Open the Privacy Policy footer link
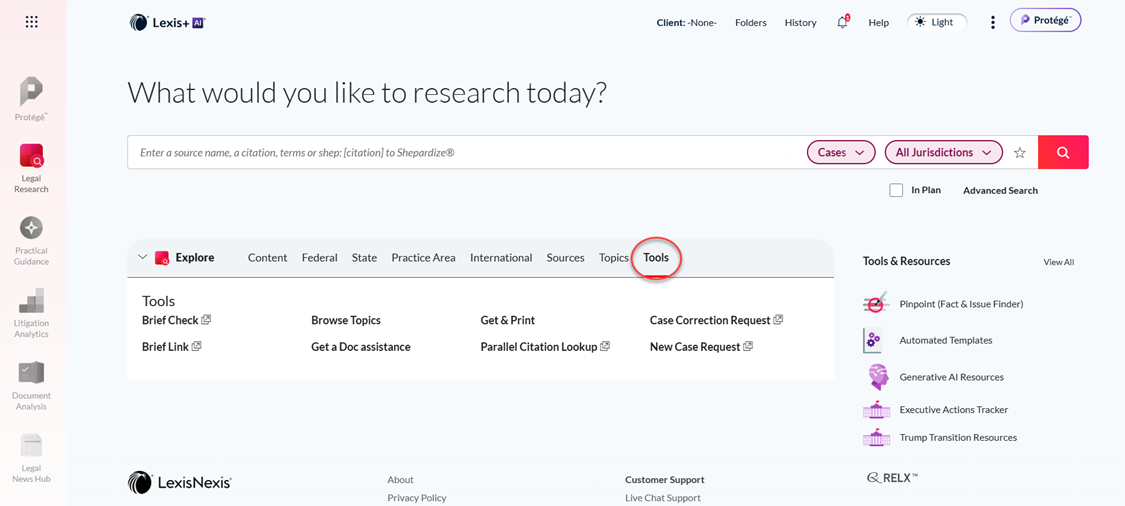This screenshot has width=1125, height=506. coord(417,497)
